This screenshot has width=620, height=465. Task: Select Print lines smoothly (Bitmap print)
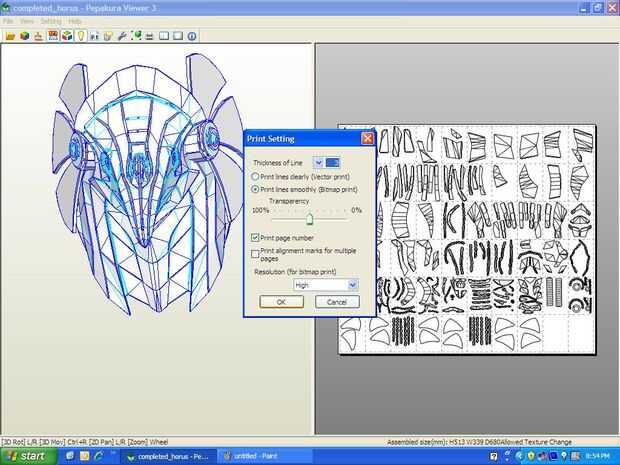coord(305,189)
